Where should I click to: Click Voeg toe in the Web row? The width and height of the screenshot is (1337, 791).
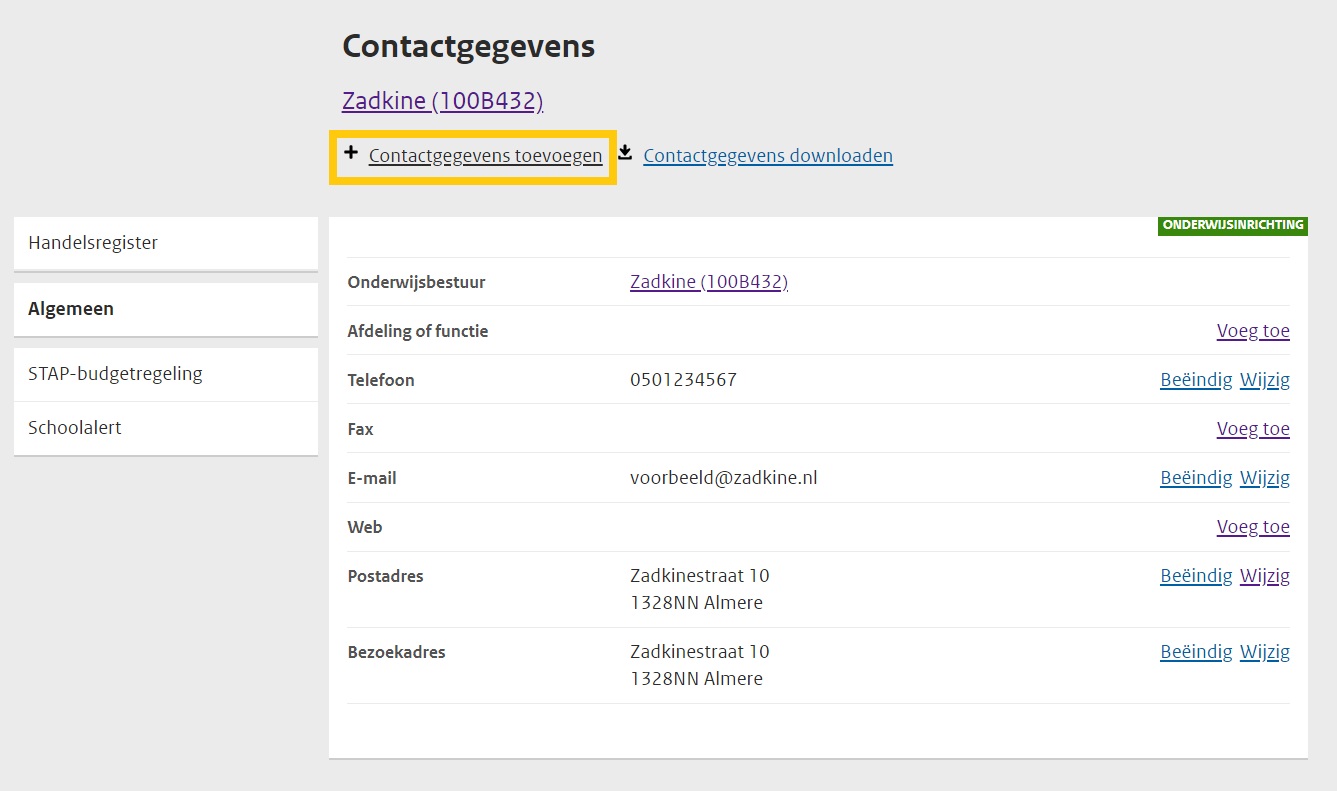(1253, 527)
